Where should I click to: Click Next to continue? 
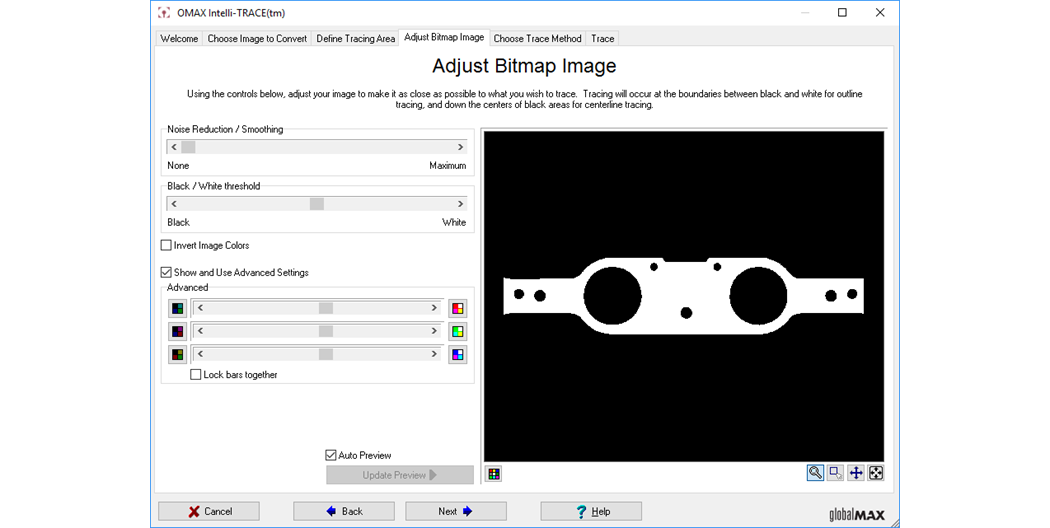click(x=455, y=511)
